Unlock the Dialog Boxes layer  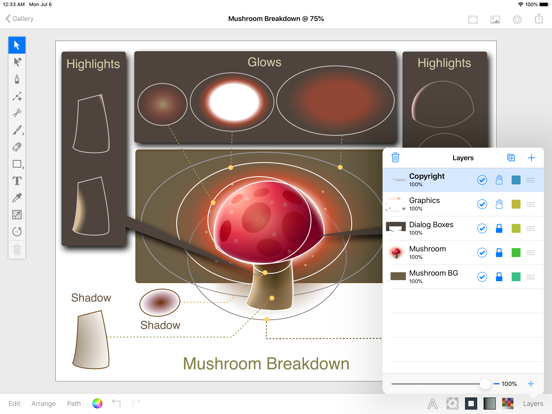pos(499,228)
